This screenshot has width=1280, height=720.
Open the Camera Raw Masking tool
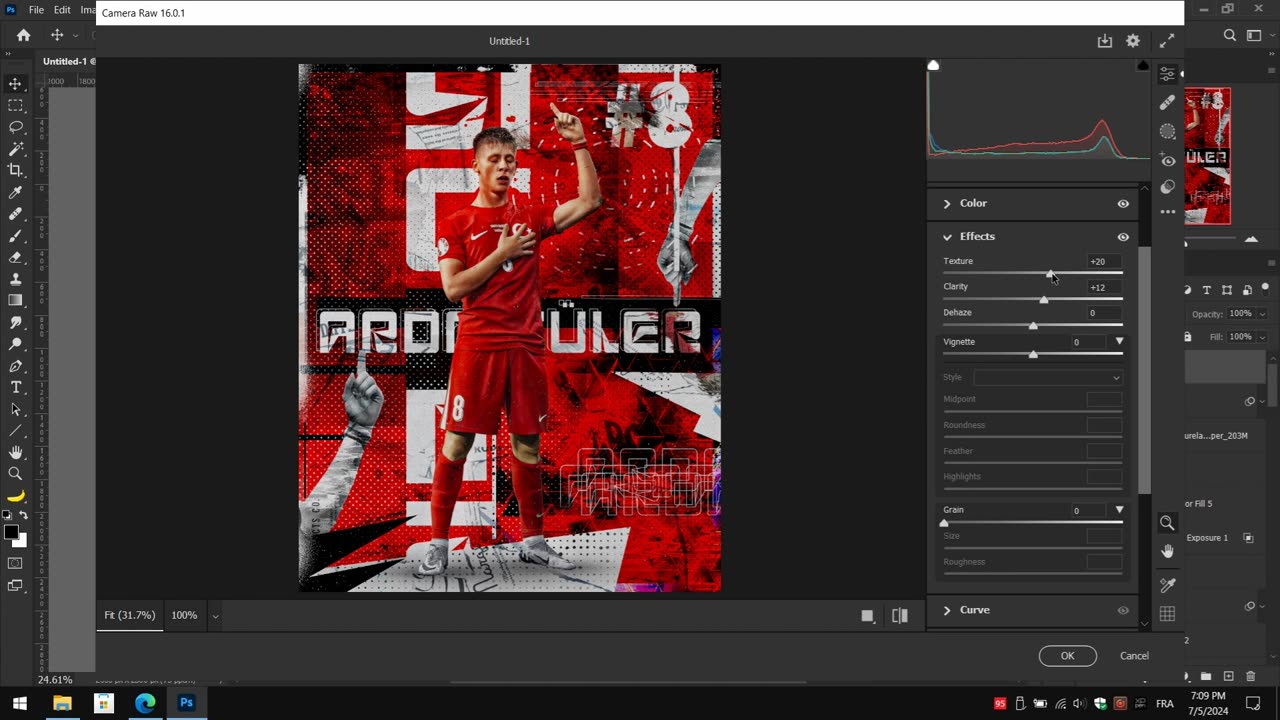coord(1167,131)
